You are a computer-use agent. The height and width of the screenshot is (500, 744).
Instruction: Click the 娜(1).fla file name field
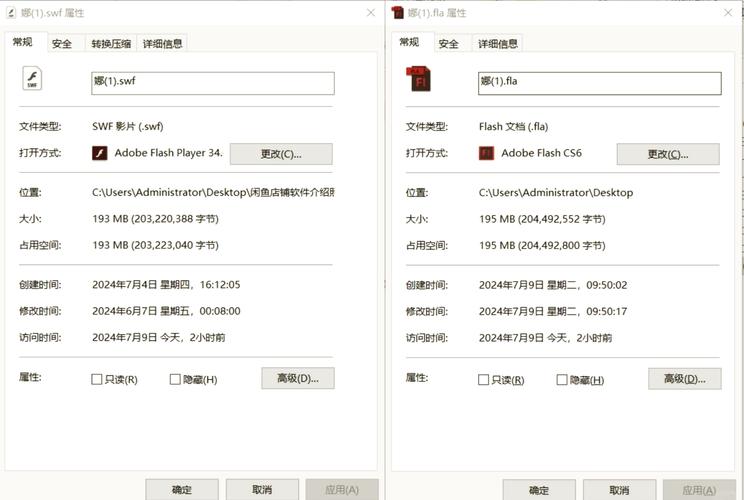[x=600, y=83]
